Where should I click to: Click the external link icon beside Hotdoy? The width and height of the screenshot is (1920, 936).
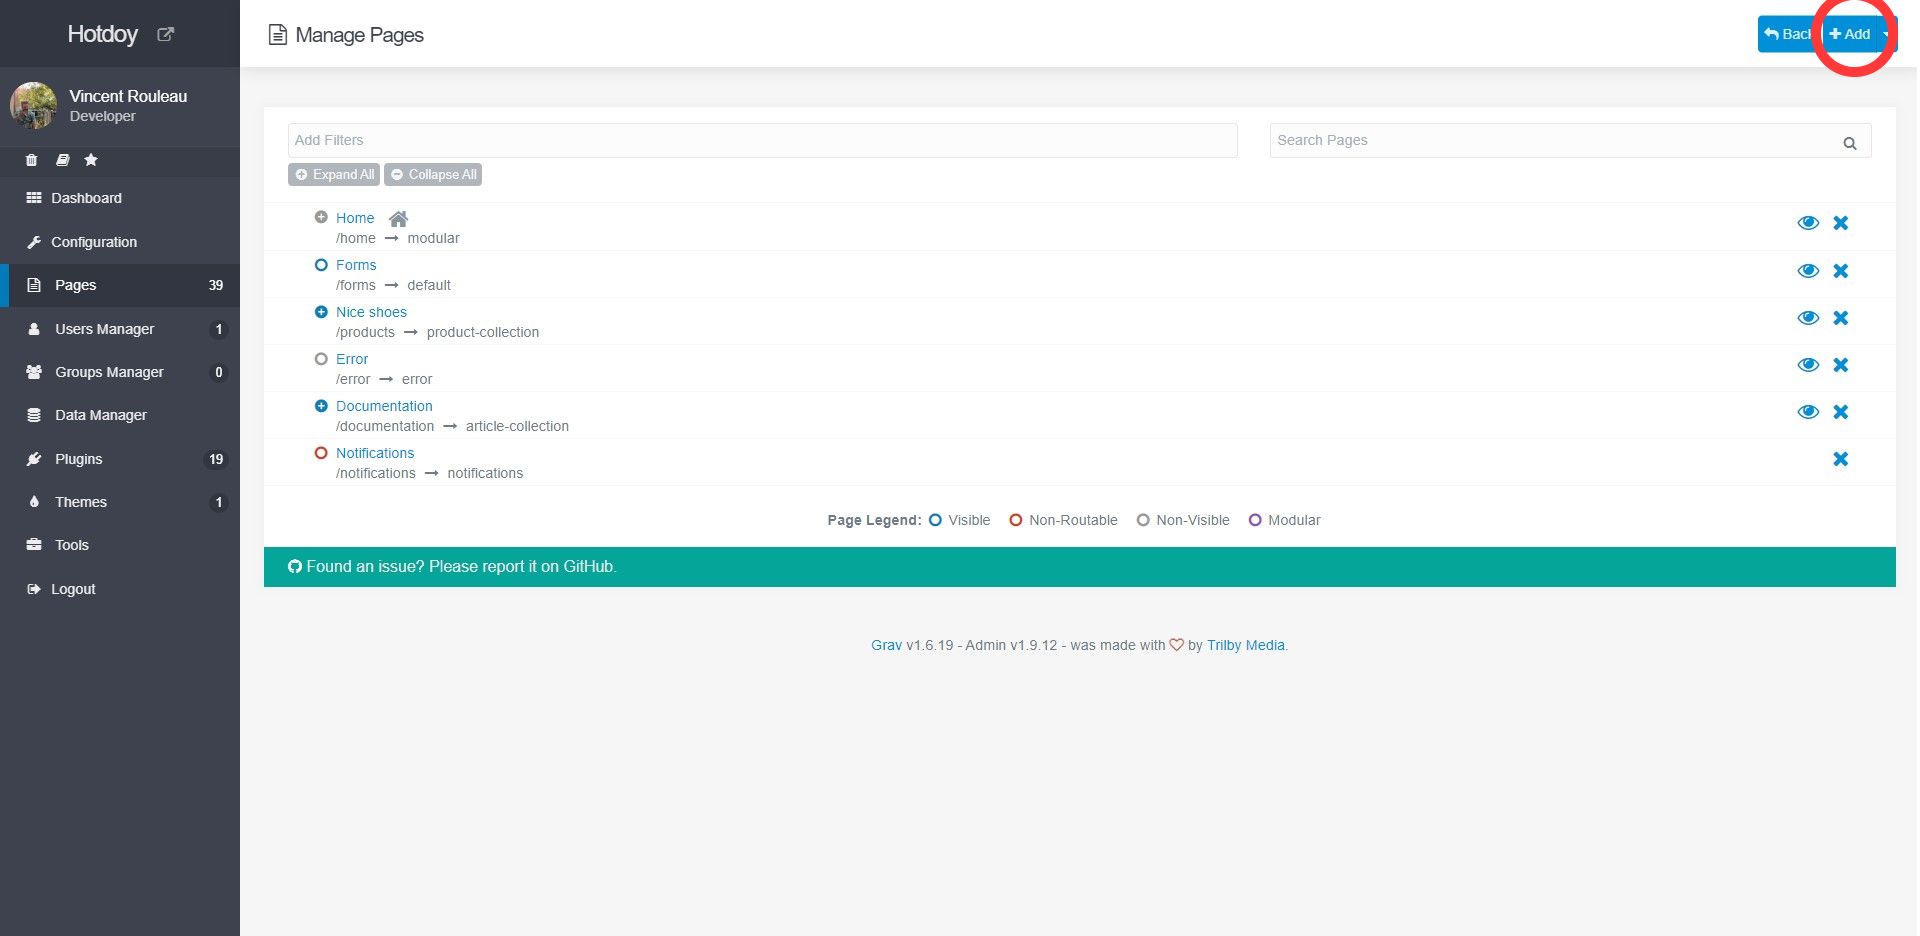point(166,34)
